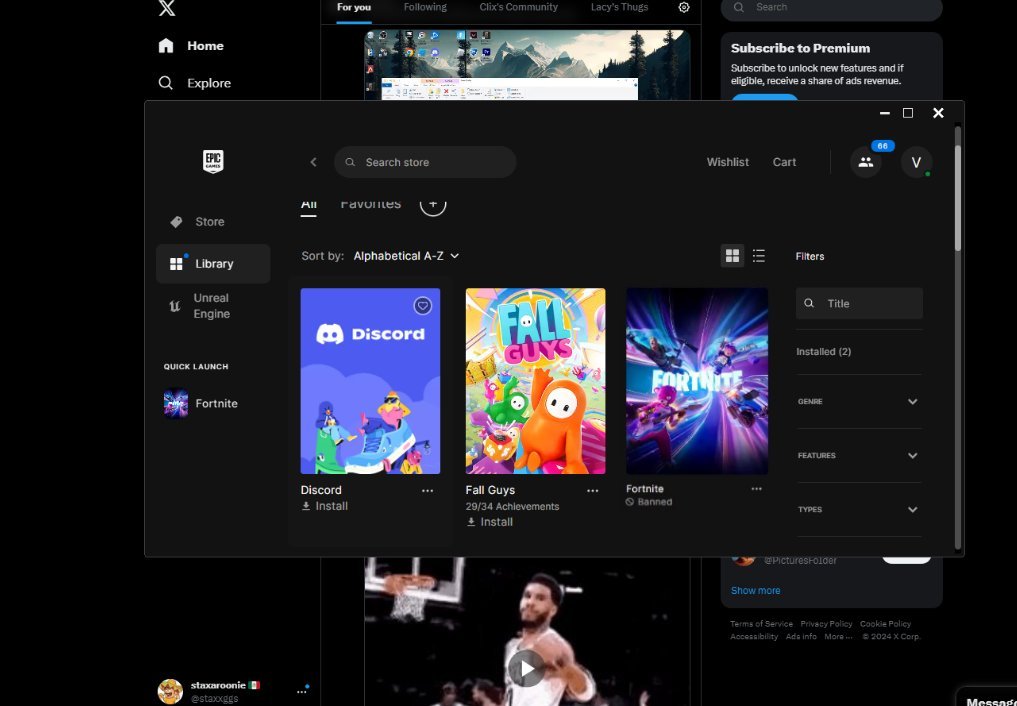Image resolution: width=1017 pixels, height=706 pixels.
Task: Switch to the Favorites tab
Action: pos(370,204)
